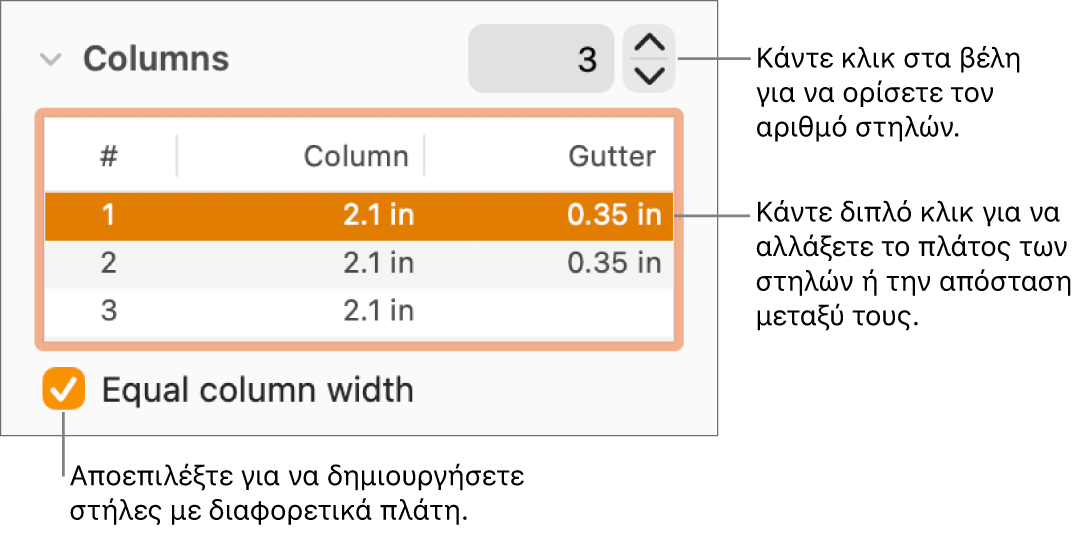The width and height of the screenshot is (1085, 540).
Task: Click the column count down arrow
Action: [650, 75]
